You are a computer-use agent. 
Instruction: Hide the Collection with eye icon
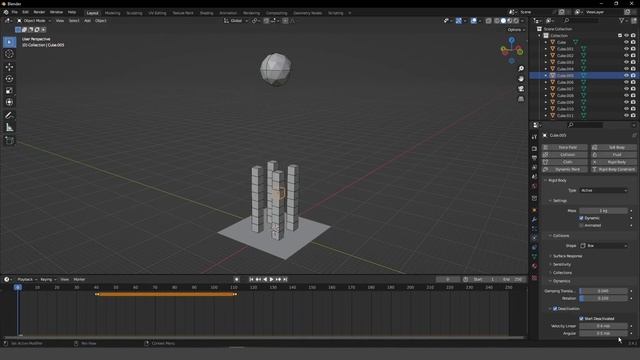[626, 36]
